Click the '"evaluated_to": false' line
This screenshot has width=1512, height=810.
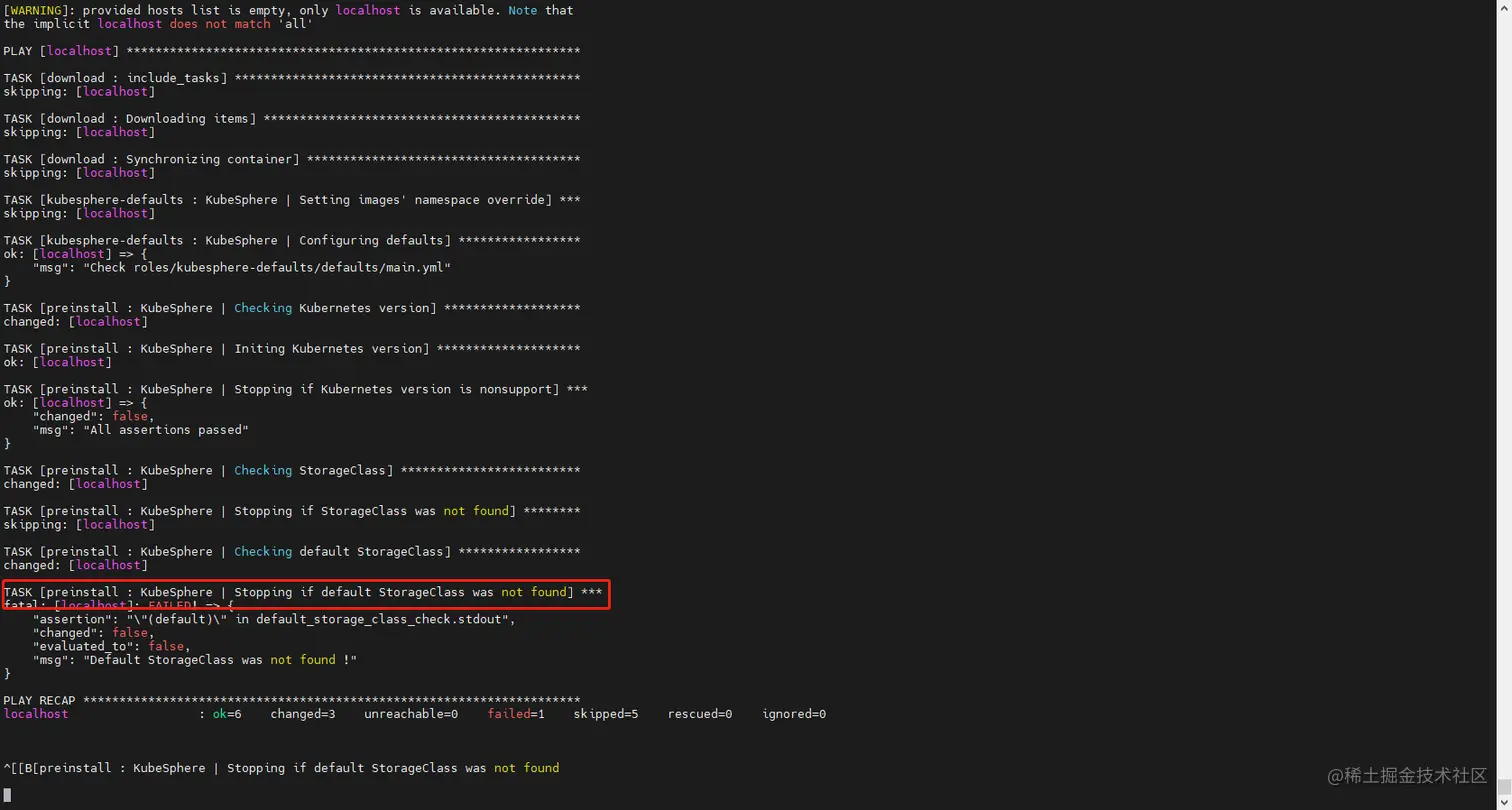[112, 646]
